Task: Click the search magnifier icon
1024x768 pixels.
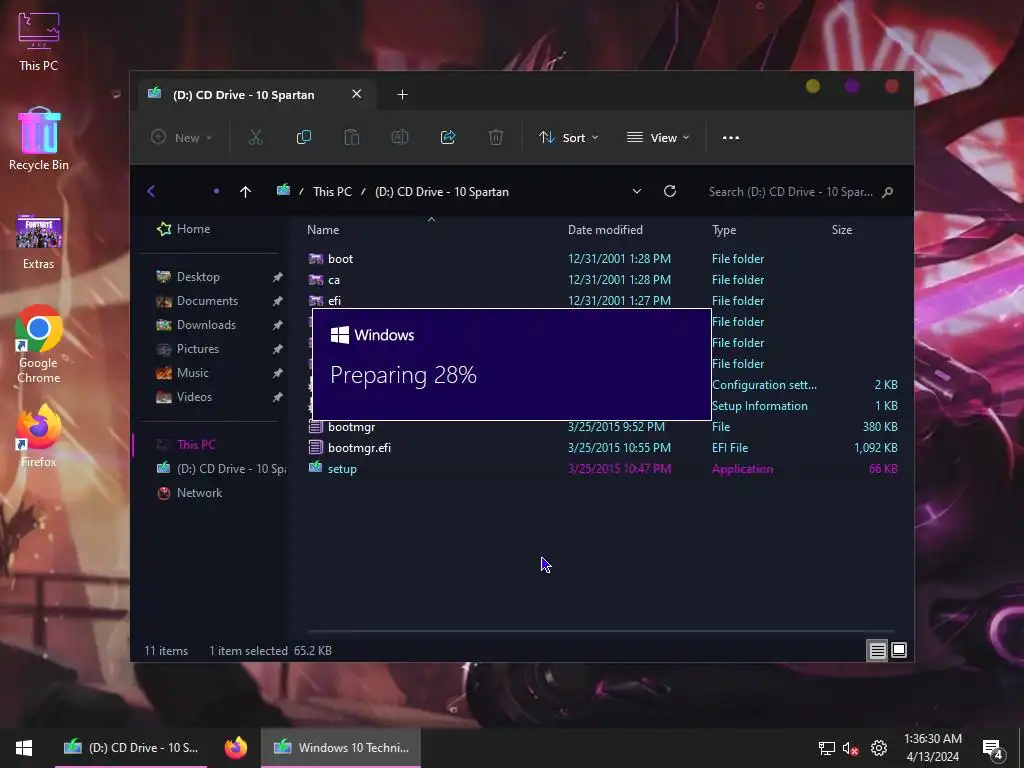Action: pyautogui.click(x=887, y=192)
